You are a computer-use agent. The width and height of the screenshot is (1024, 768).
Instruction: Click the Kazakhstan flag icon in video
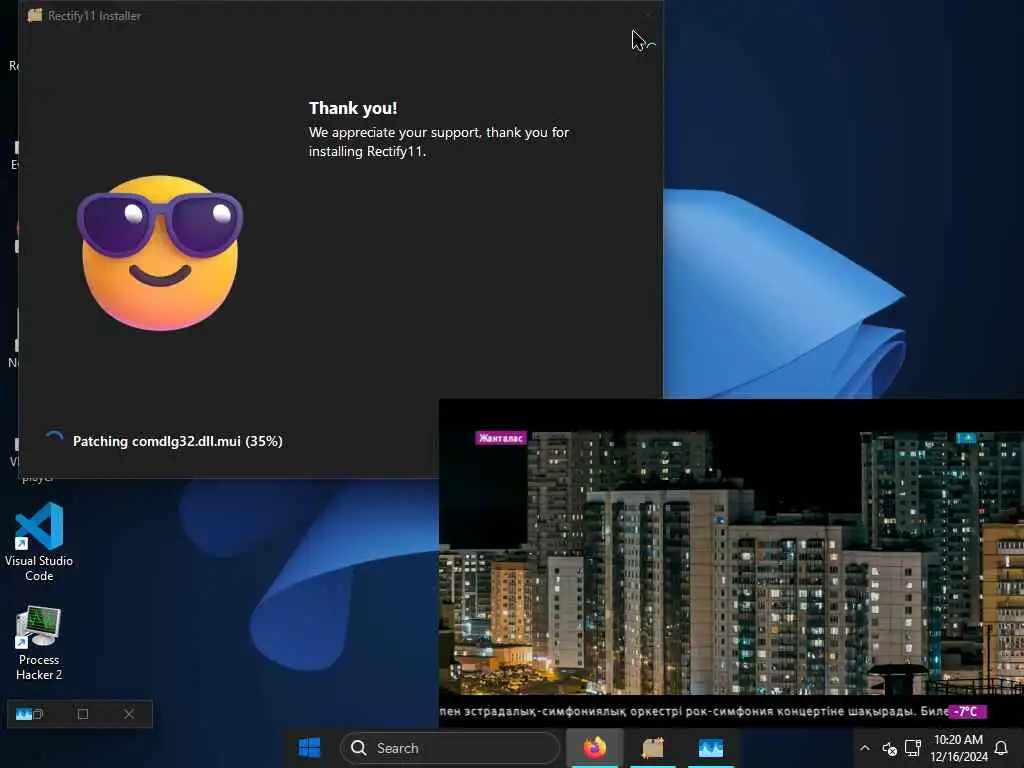(x=966, y=438)
